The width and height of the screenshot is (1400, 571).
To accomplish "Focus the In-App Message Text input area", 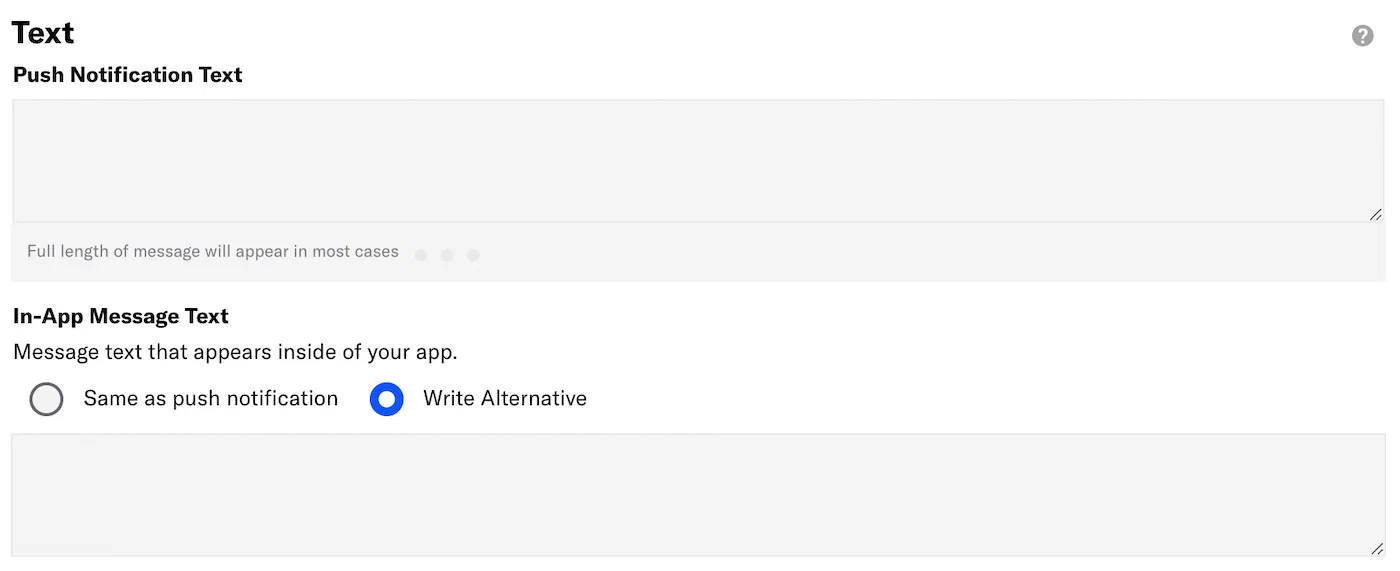I will [x=698, y=494].
